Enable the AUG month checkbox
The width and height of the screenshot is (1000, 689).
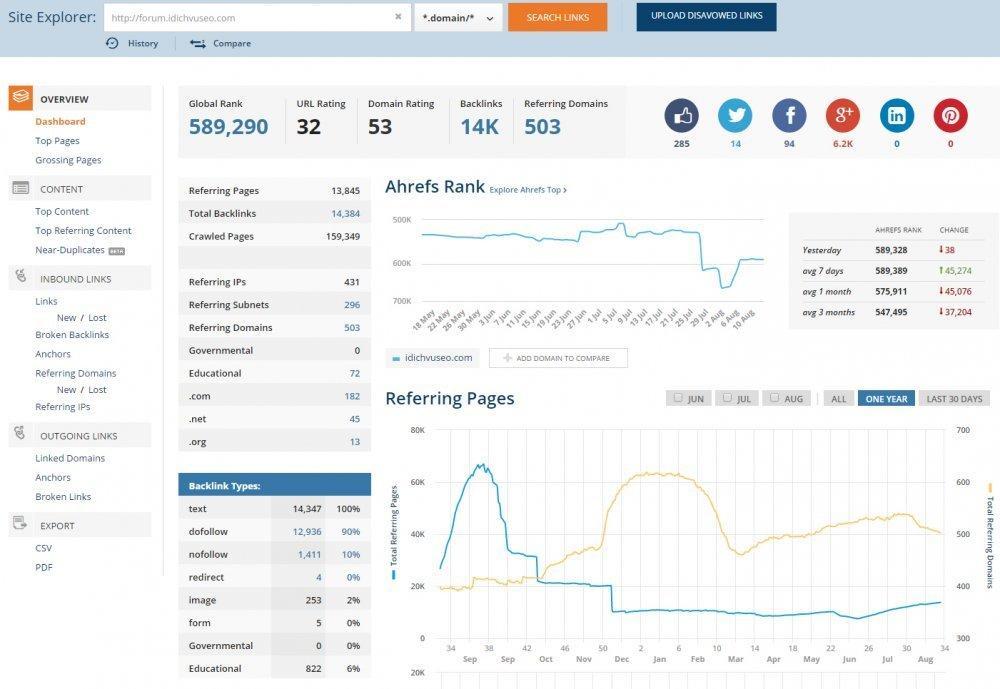(x=775, y=398)
